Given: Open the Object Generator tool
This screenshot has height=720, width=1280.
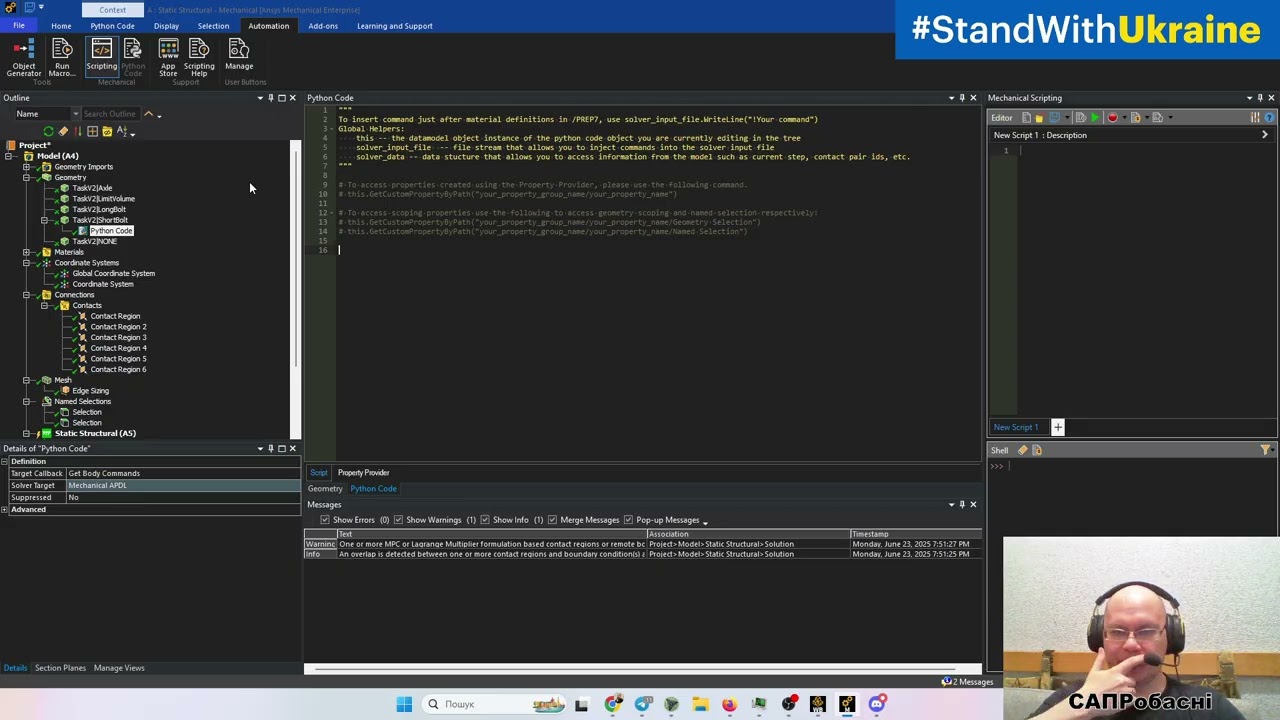Looking at the screenshot, I should (x=23, y=58).
